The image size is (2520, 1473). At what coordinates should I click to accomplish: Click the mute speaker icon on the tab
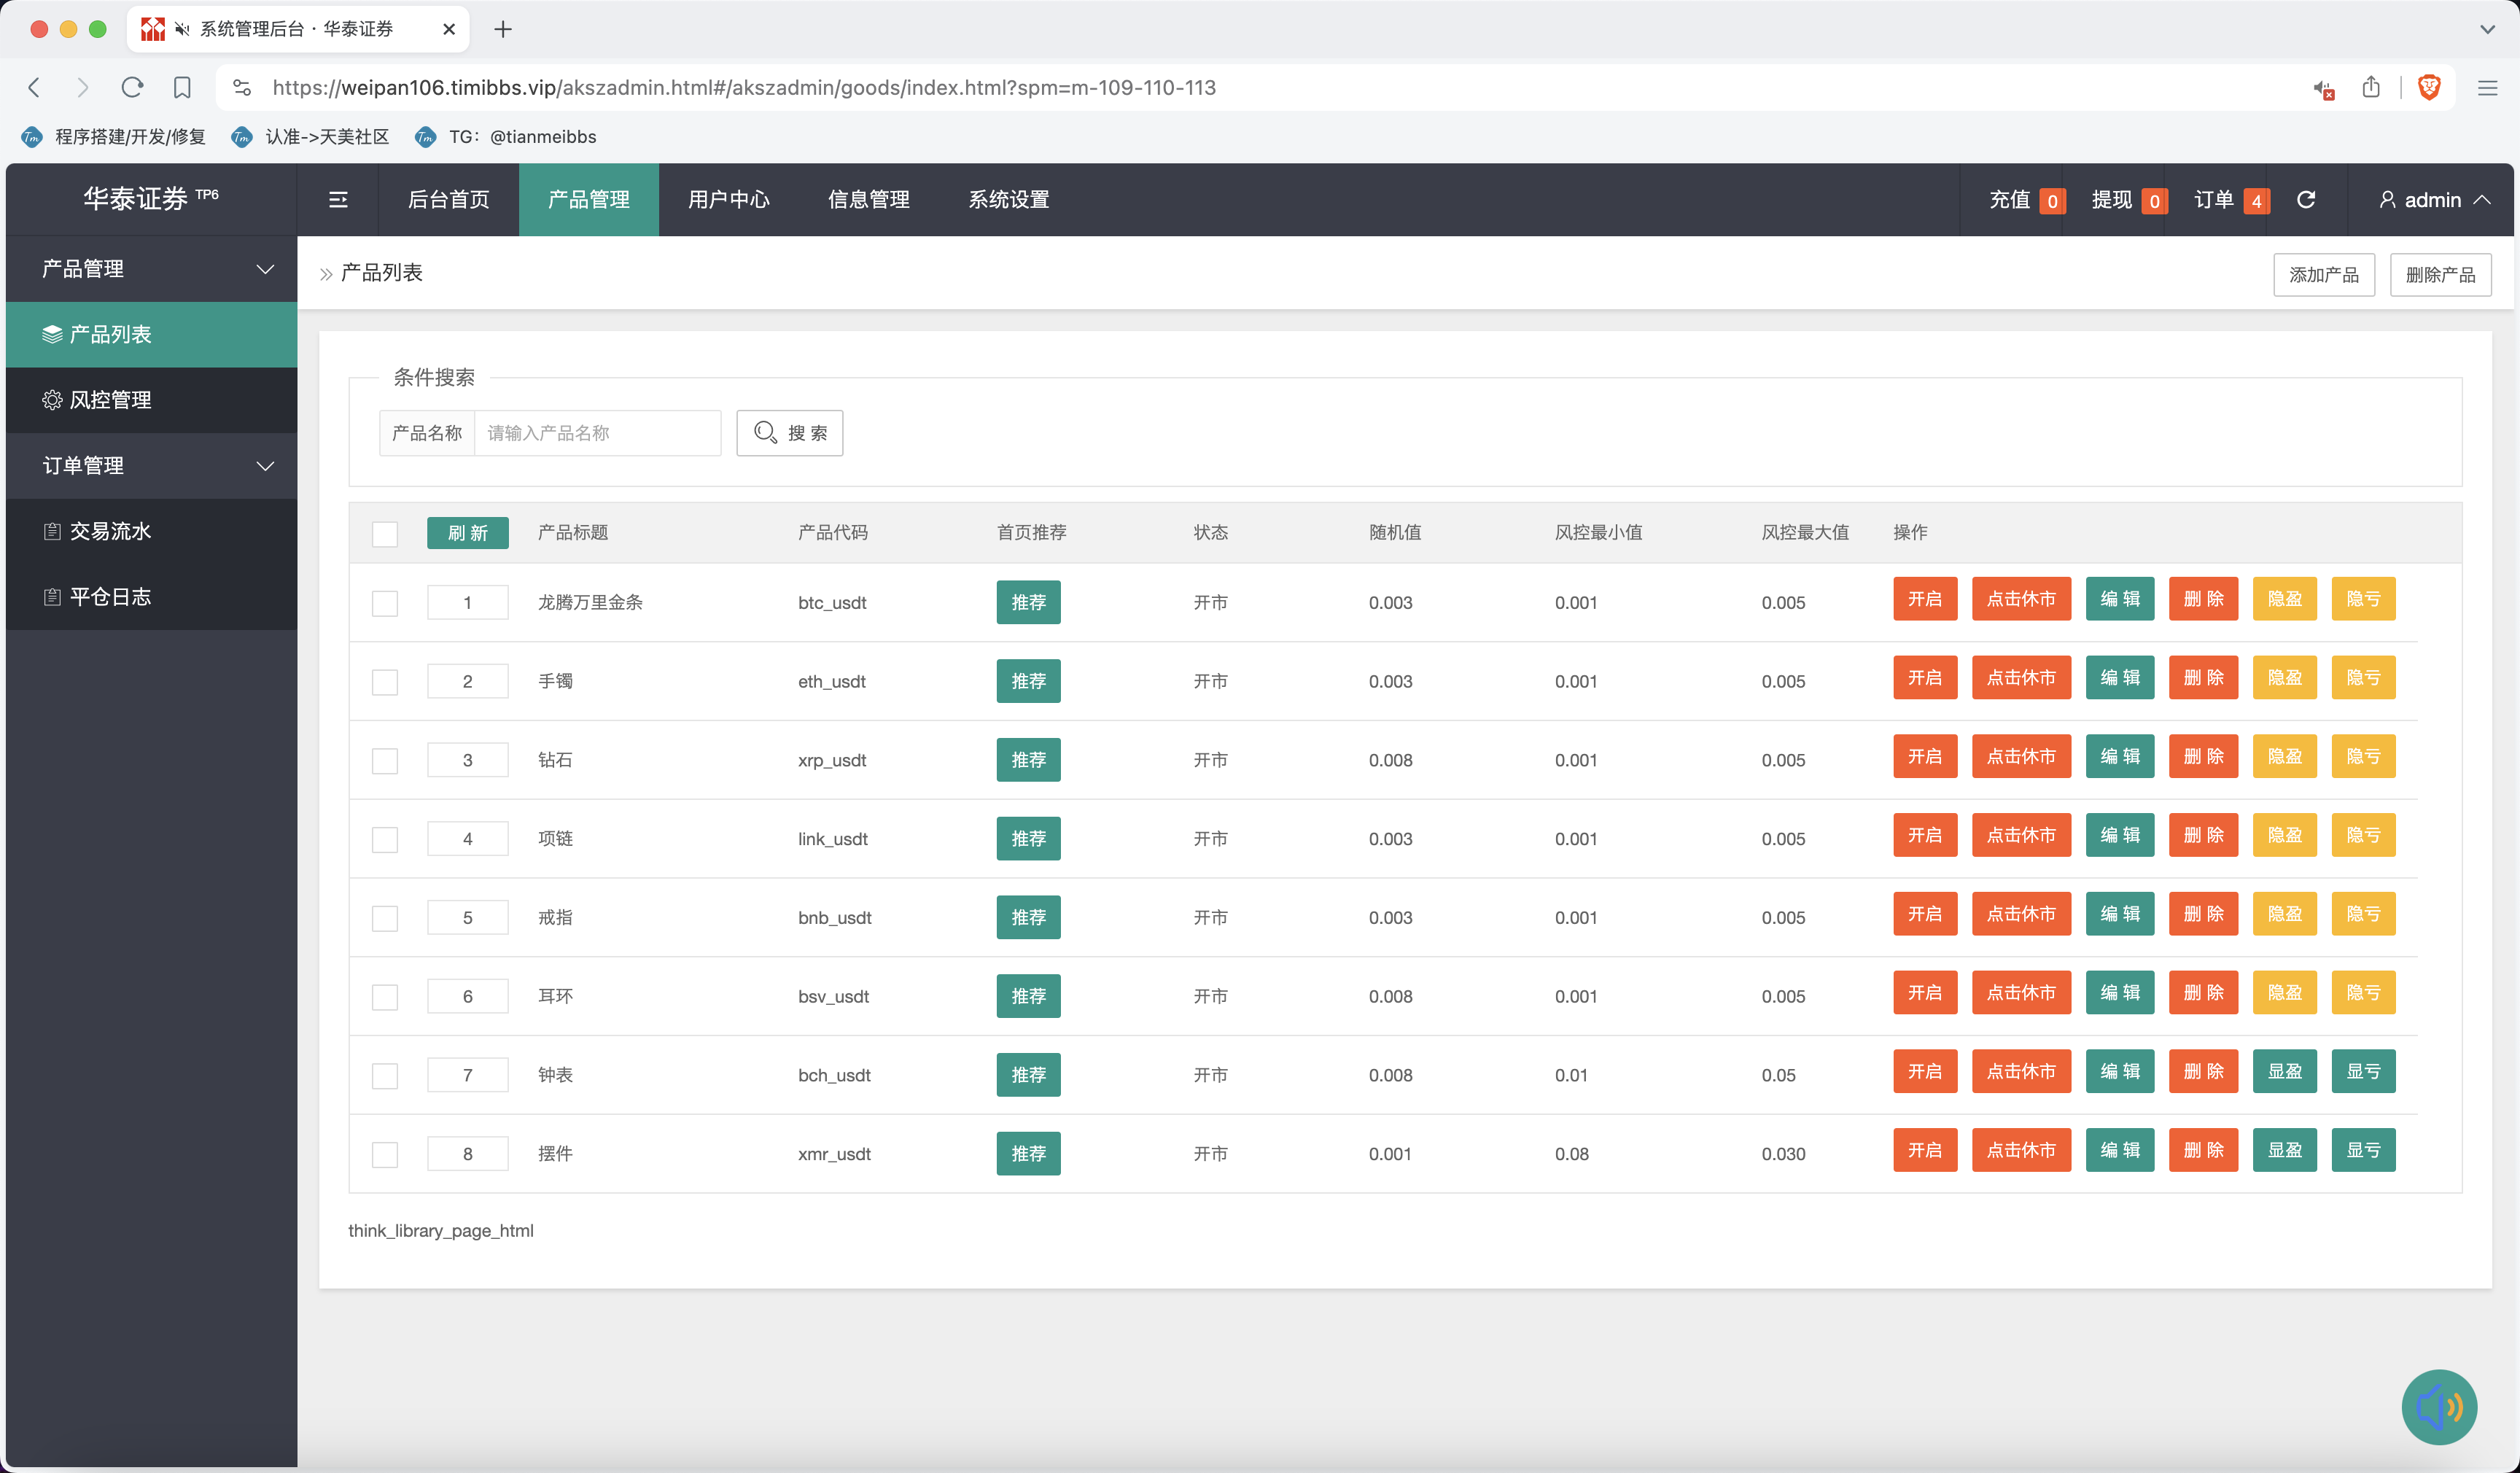182,29
